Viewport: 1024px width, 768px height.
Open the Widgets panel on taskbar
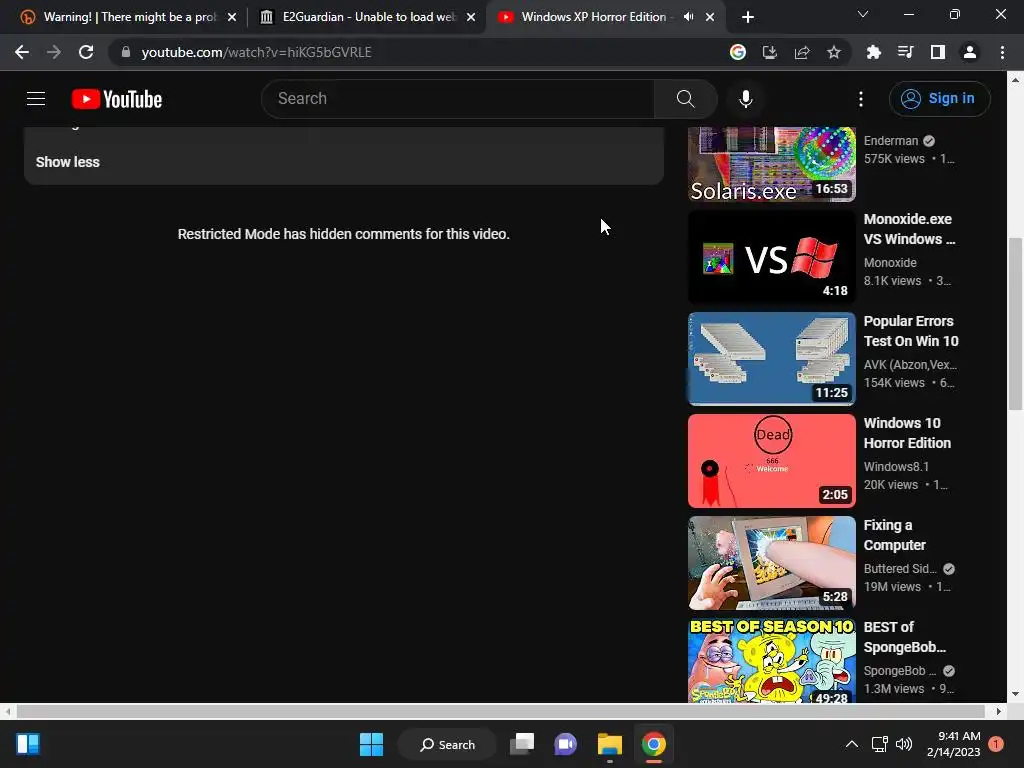(28, 744)
